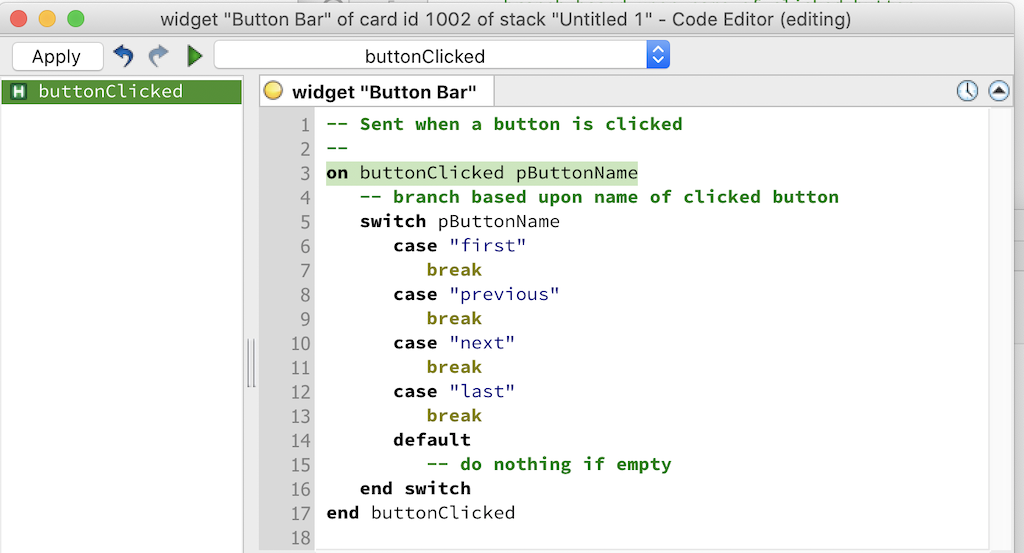Image resolution: width=1024 pixels, height=553 pixels.
Task: Click the yellow status circle on the tab
Action: [x=273, y=91]
